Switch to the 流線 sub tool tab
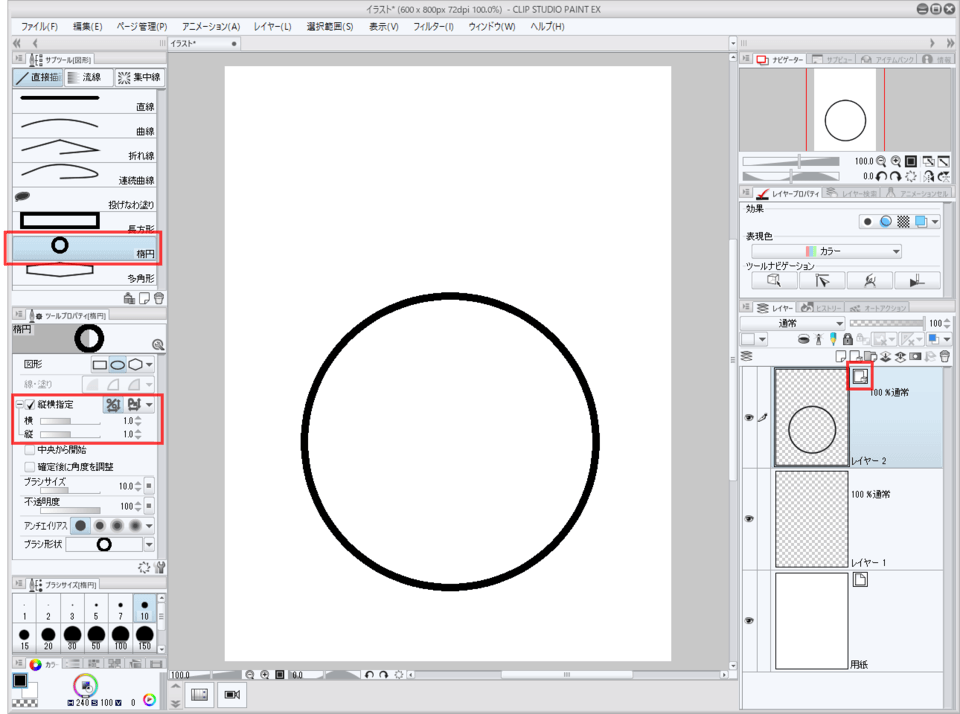Image resolution: width=960 pixels, height=714 pixels. coord(84,77)
